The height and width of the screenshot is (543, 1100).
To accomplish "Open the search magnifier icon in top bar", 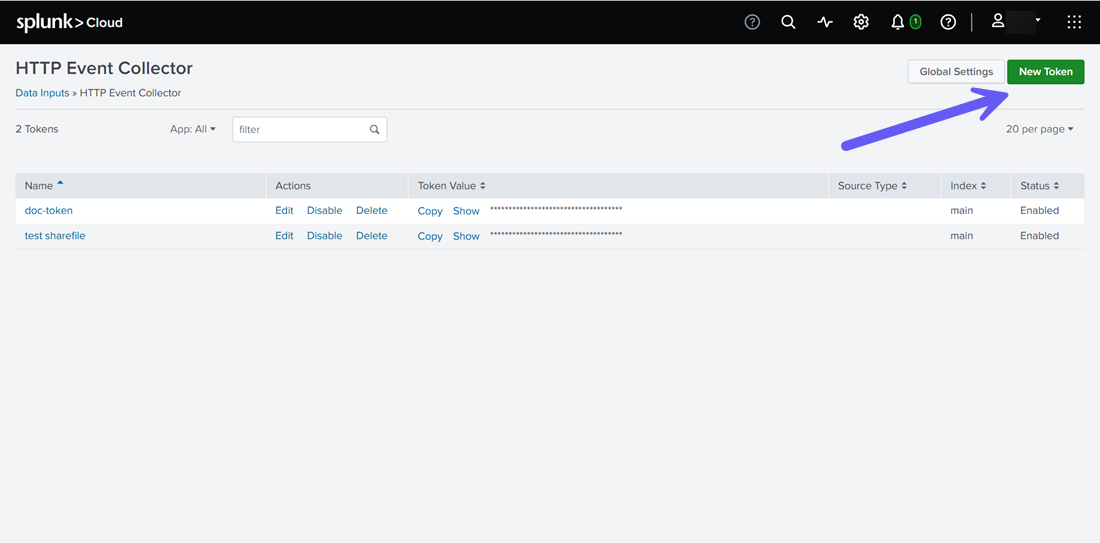I will 789,22.
